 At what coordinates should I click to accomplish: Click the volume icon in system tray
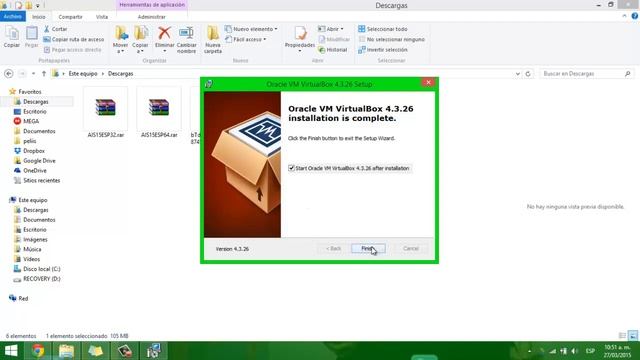pos(574,351)
